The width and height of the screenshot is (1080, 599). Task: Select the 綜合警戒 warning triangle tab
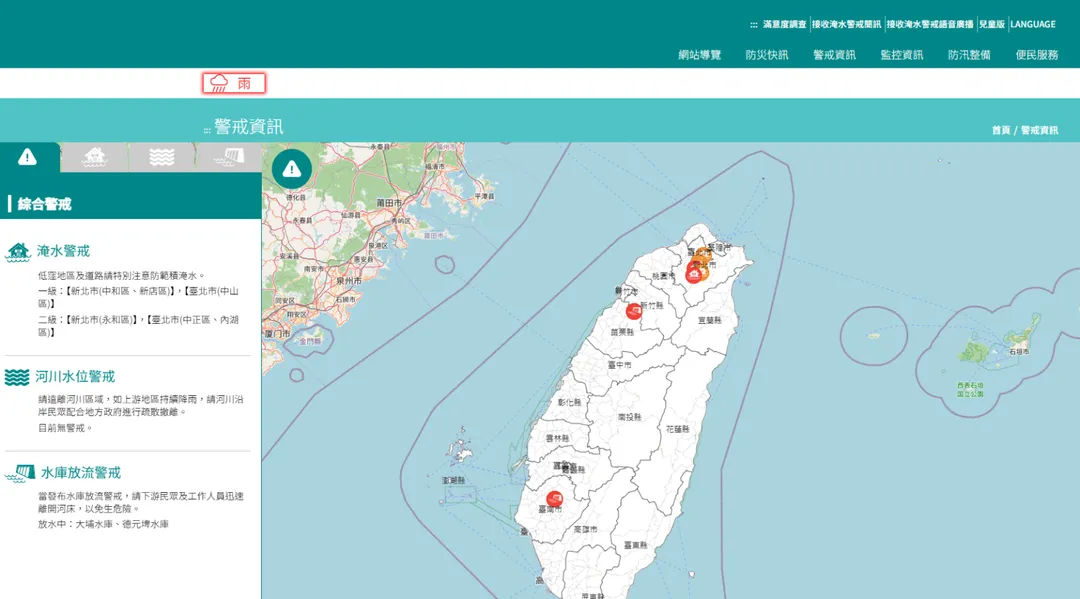[x=28, y=158]
